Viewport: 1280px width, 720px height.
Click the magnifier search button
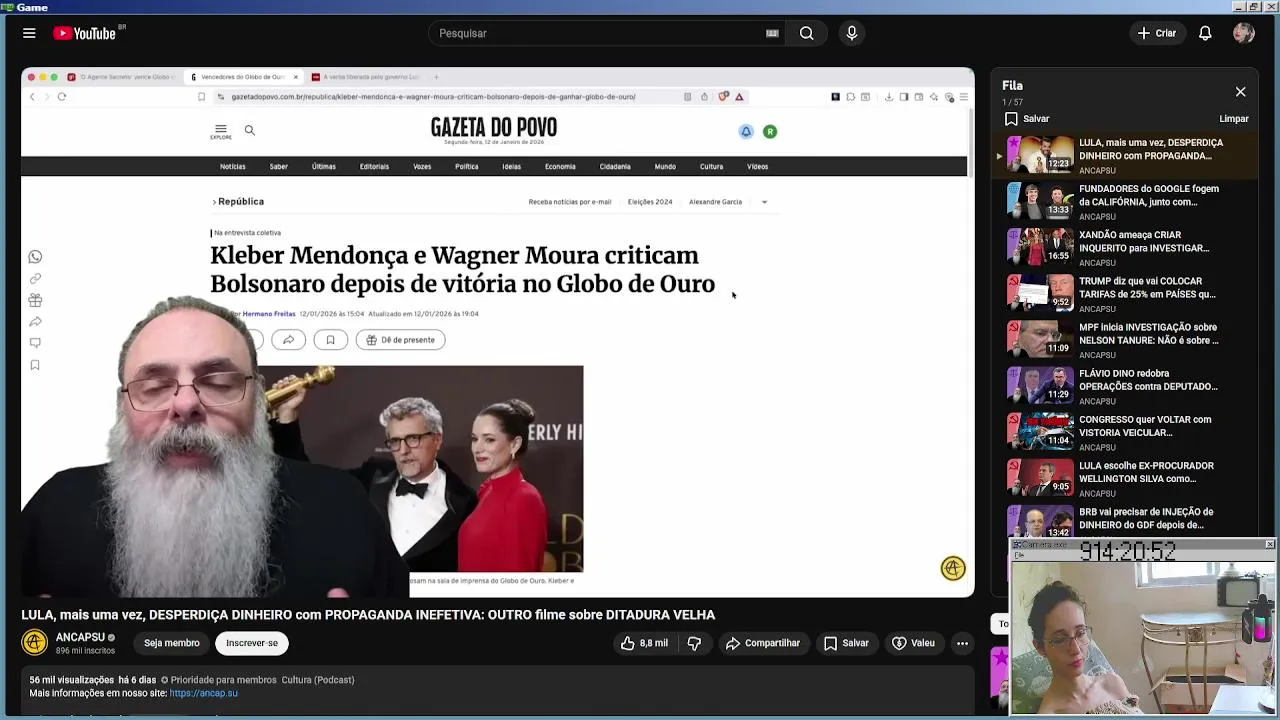pos(806,33)
